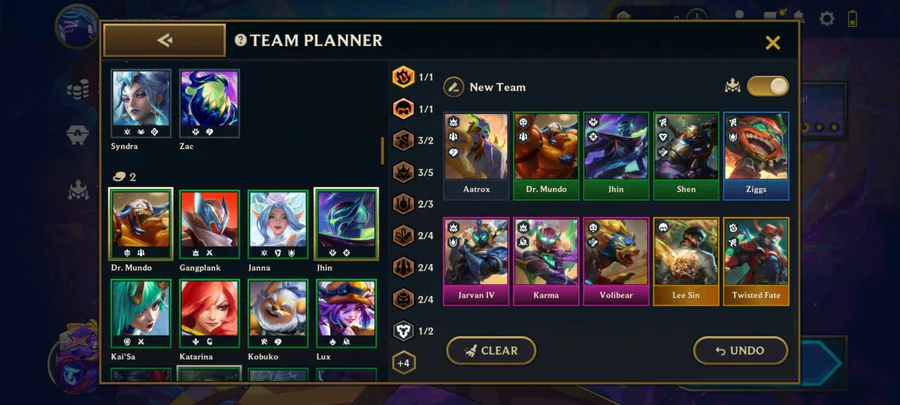Close the Team Planner with the X

pyautogui.click(x=773, y=42)
